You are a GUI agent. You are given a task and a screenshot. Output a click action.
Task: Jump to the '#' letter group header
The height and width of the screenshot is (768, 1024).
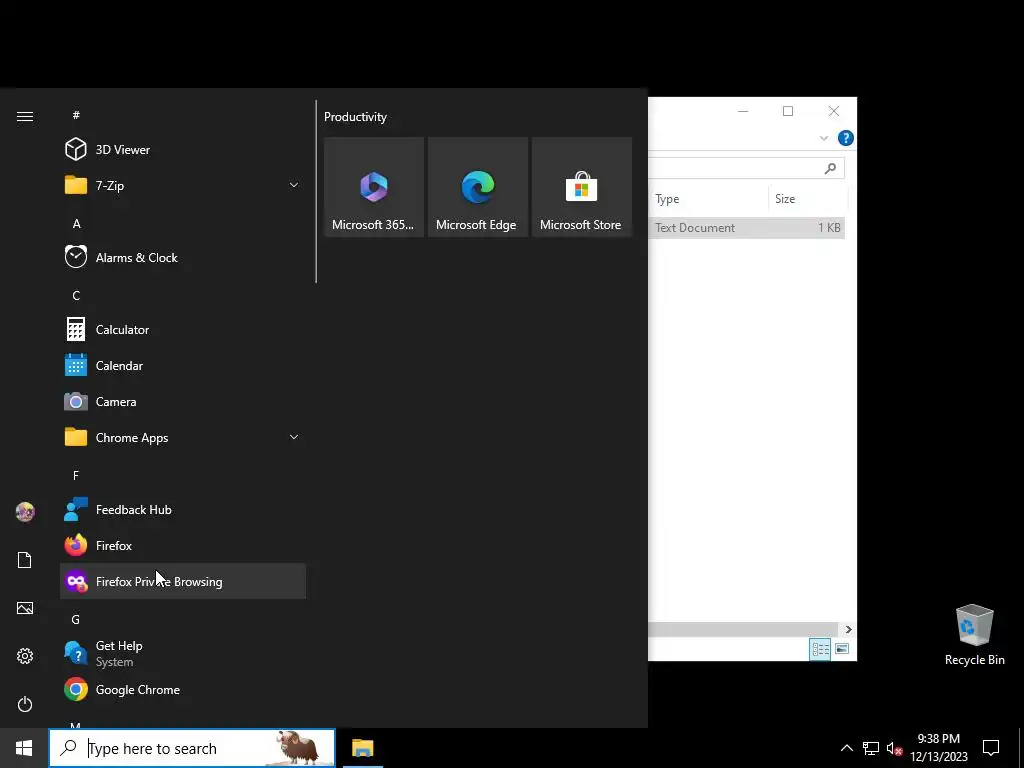point(76,115)
